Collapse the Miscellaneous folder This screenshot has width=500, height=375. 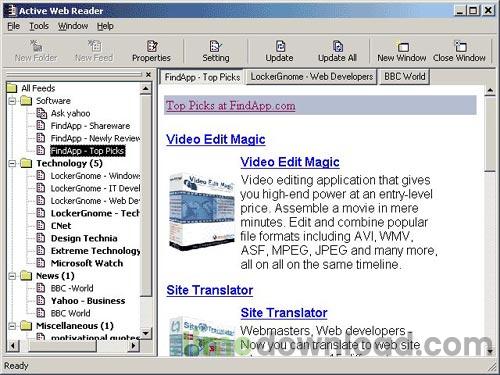coord(12,326)
